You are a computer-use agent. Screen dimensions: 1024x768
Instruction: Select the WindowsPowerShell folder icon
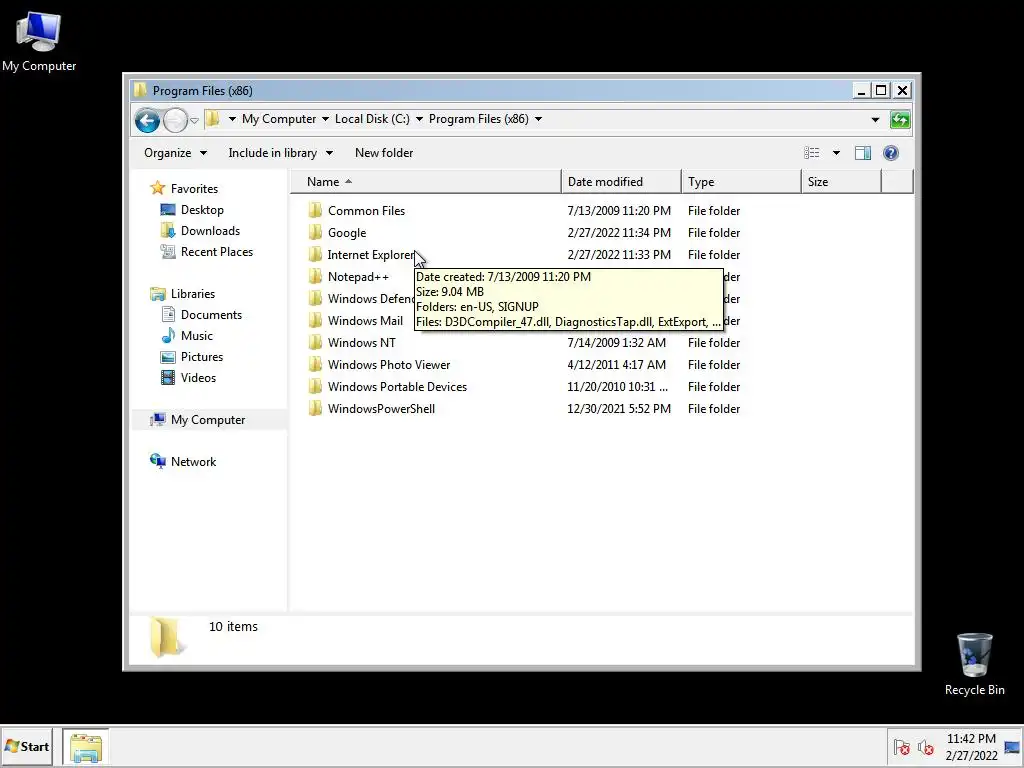[315, 408]
